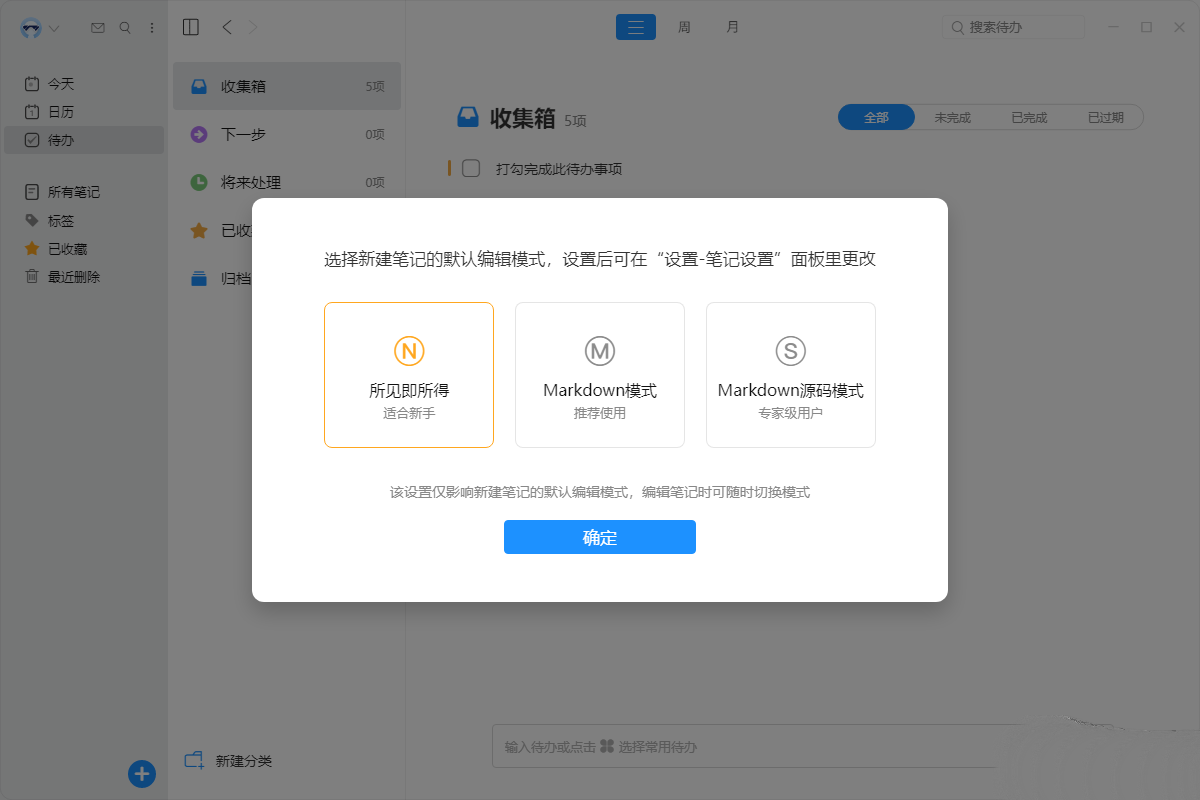Toggle the sidebar panel layout icon
This screenshot has height=800, width=1200.
coord(191,27)
